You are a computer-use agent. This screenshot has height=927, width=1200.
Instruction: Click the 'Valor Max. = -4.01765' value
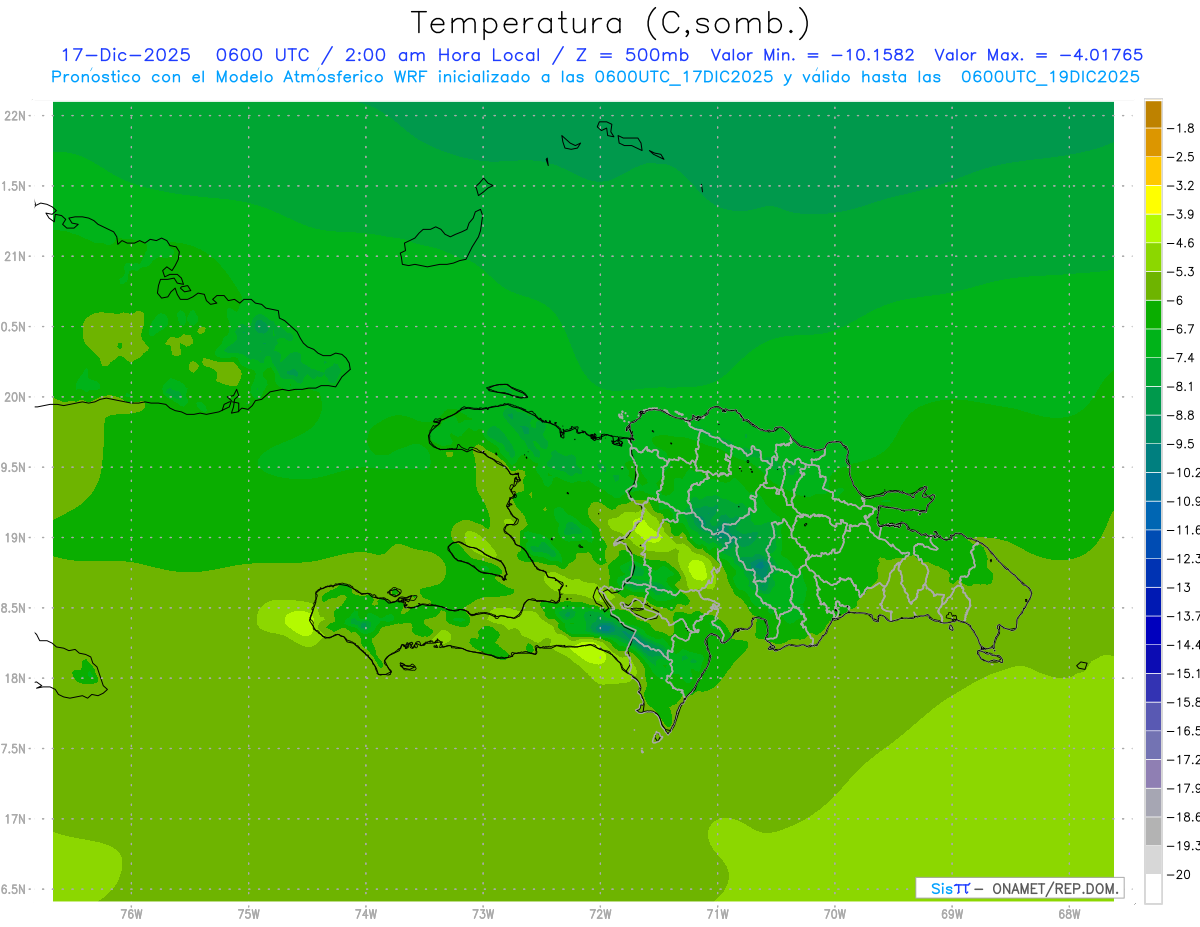(x=1039, y=55)
